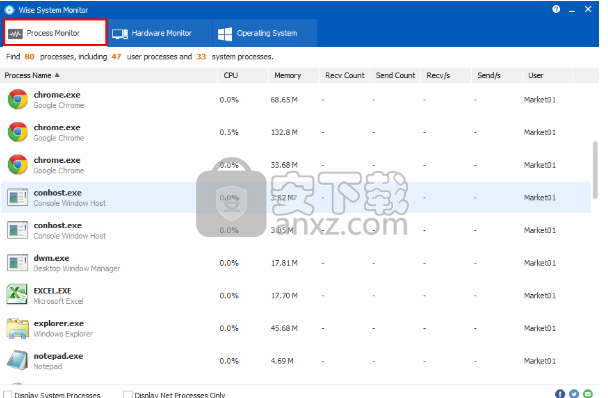Select the EXCEL.EXE process name
The width and height of the screenshot is (608, 398).
point(52,291)
